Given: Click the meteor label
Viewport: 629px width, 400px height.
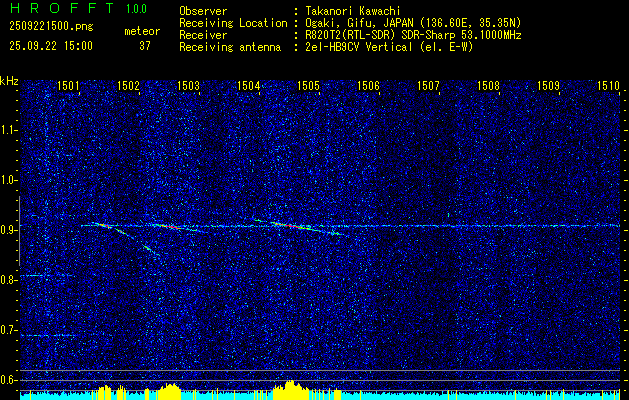Looking at the screenshot, I should pos(142,31).
